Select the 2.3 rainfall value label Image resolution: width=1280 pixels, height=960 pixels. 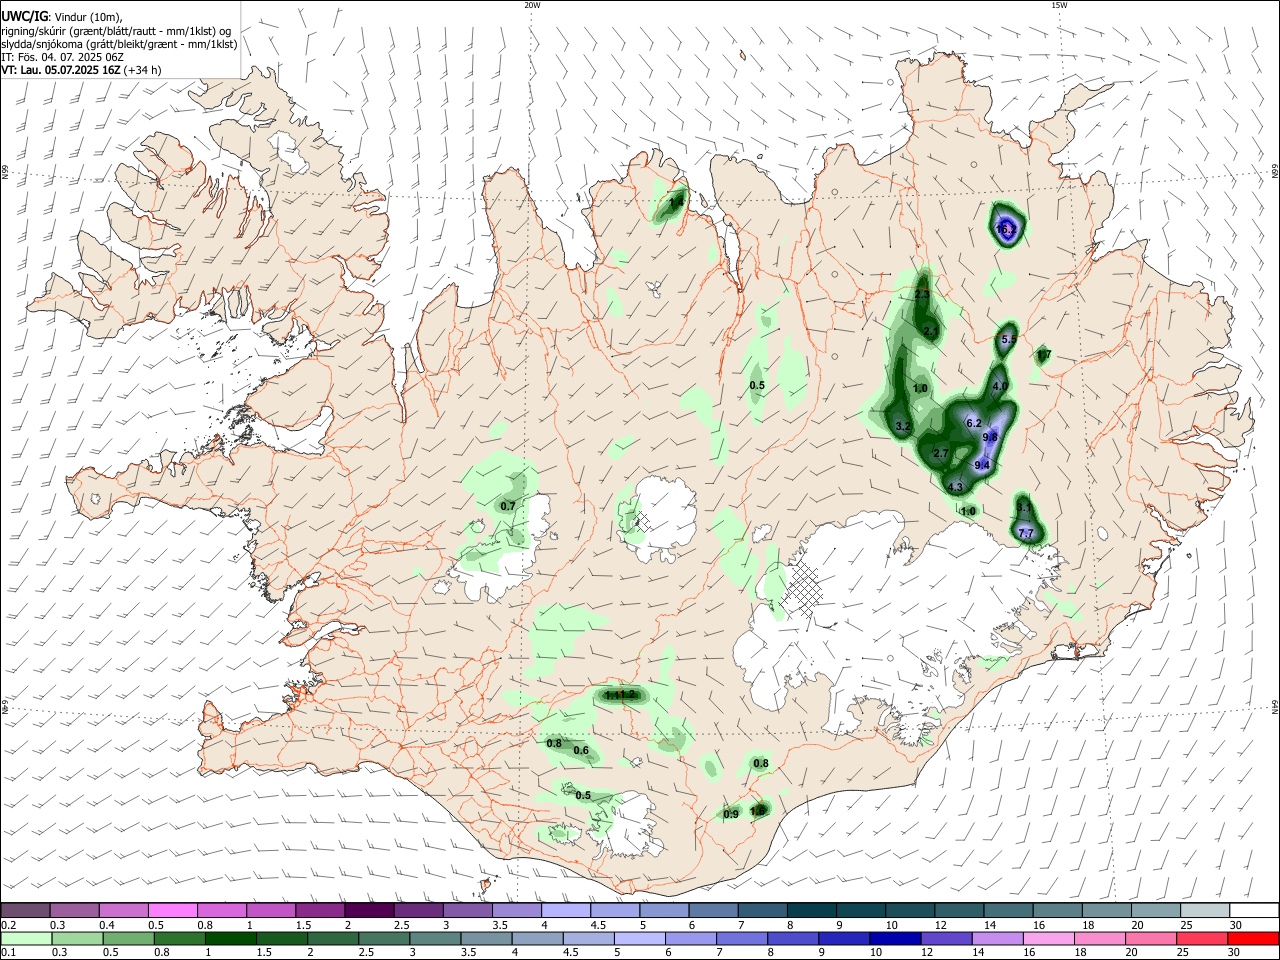922,295
